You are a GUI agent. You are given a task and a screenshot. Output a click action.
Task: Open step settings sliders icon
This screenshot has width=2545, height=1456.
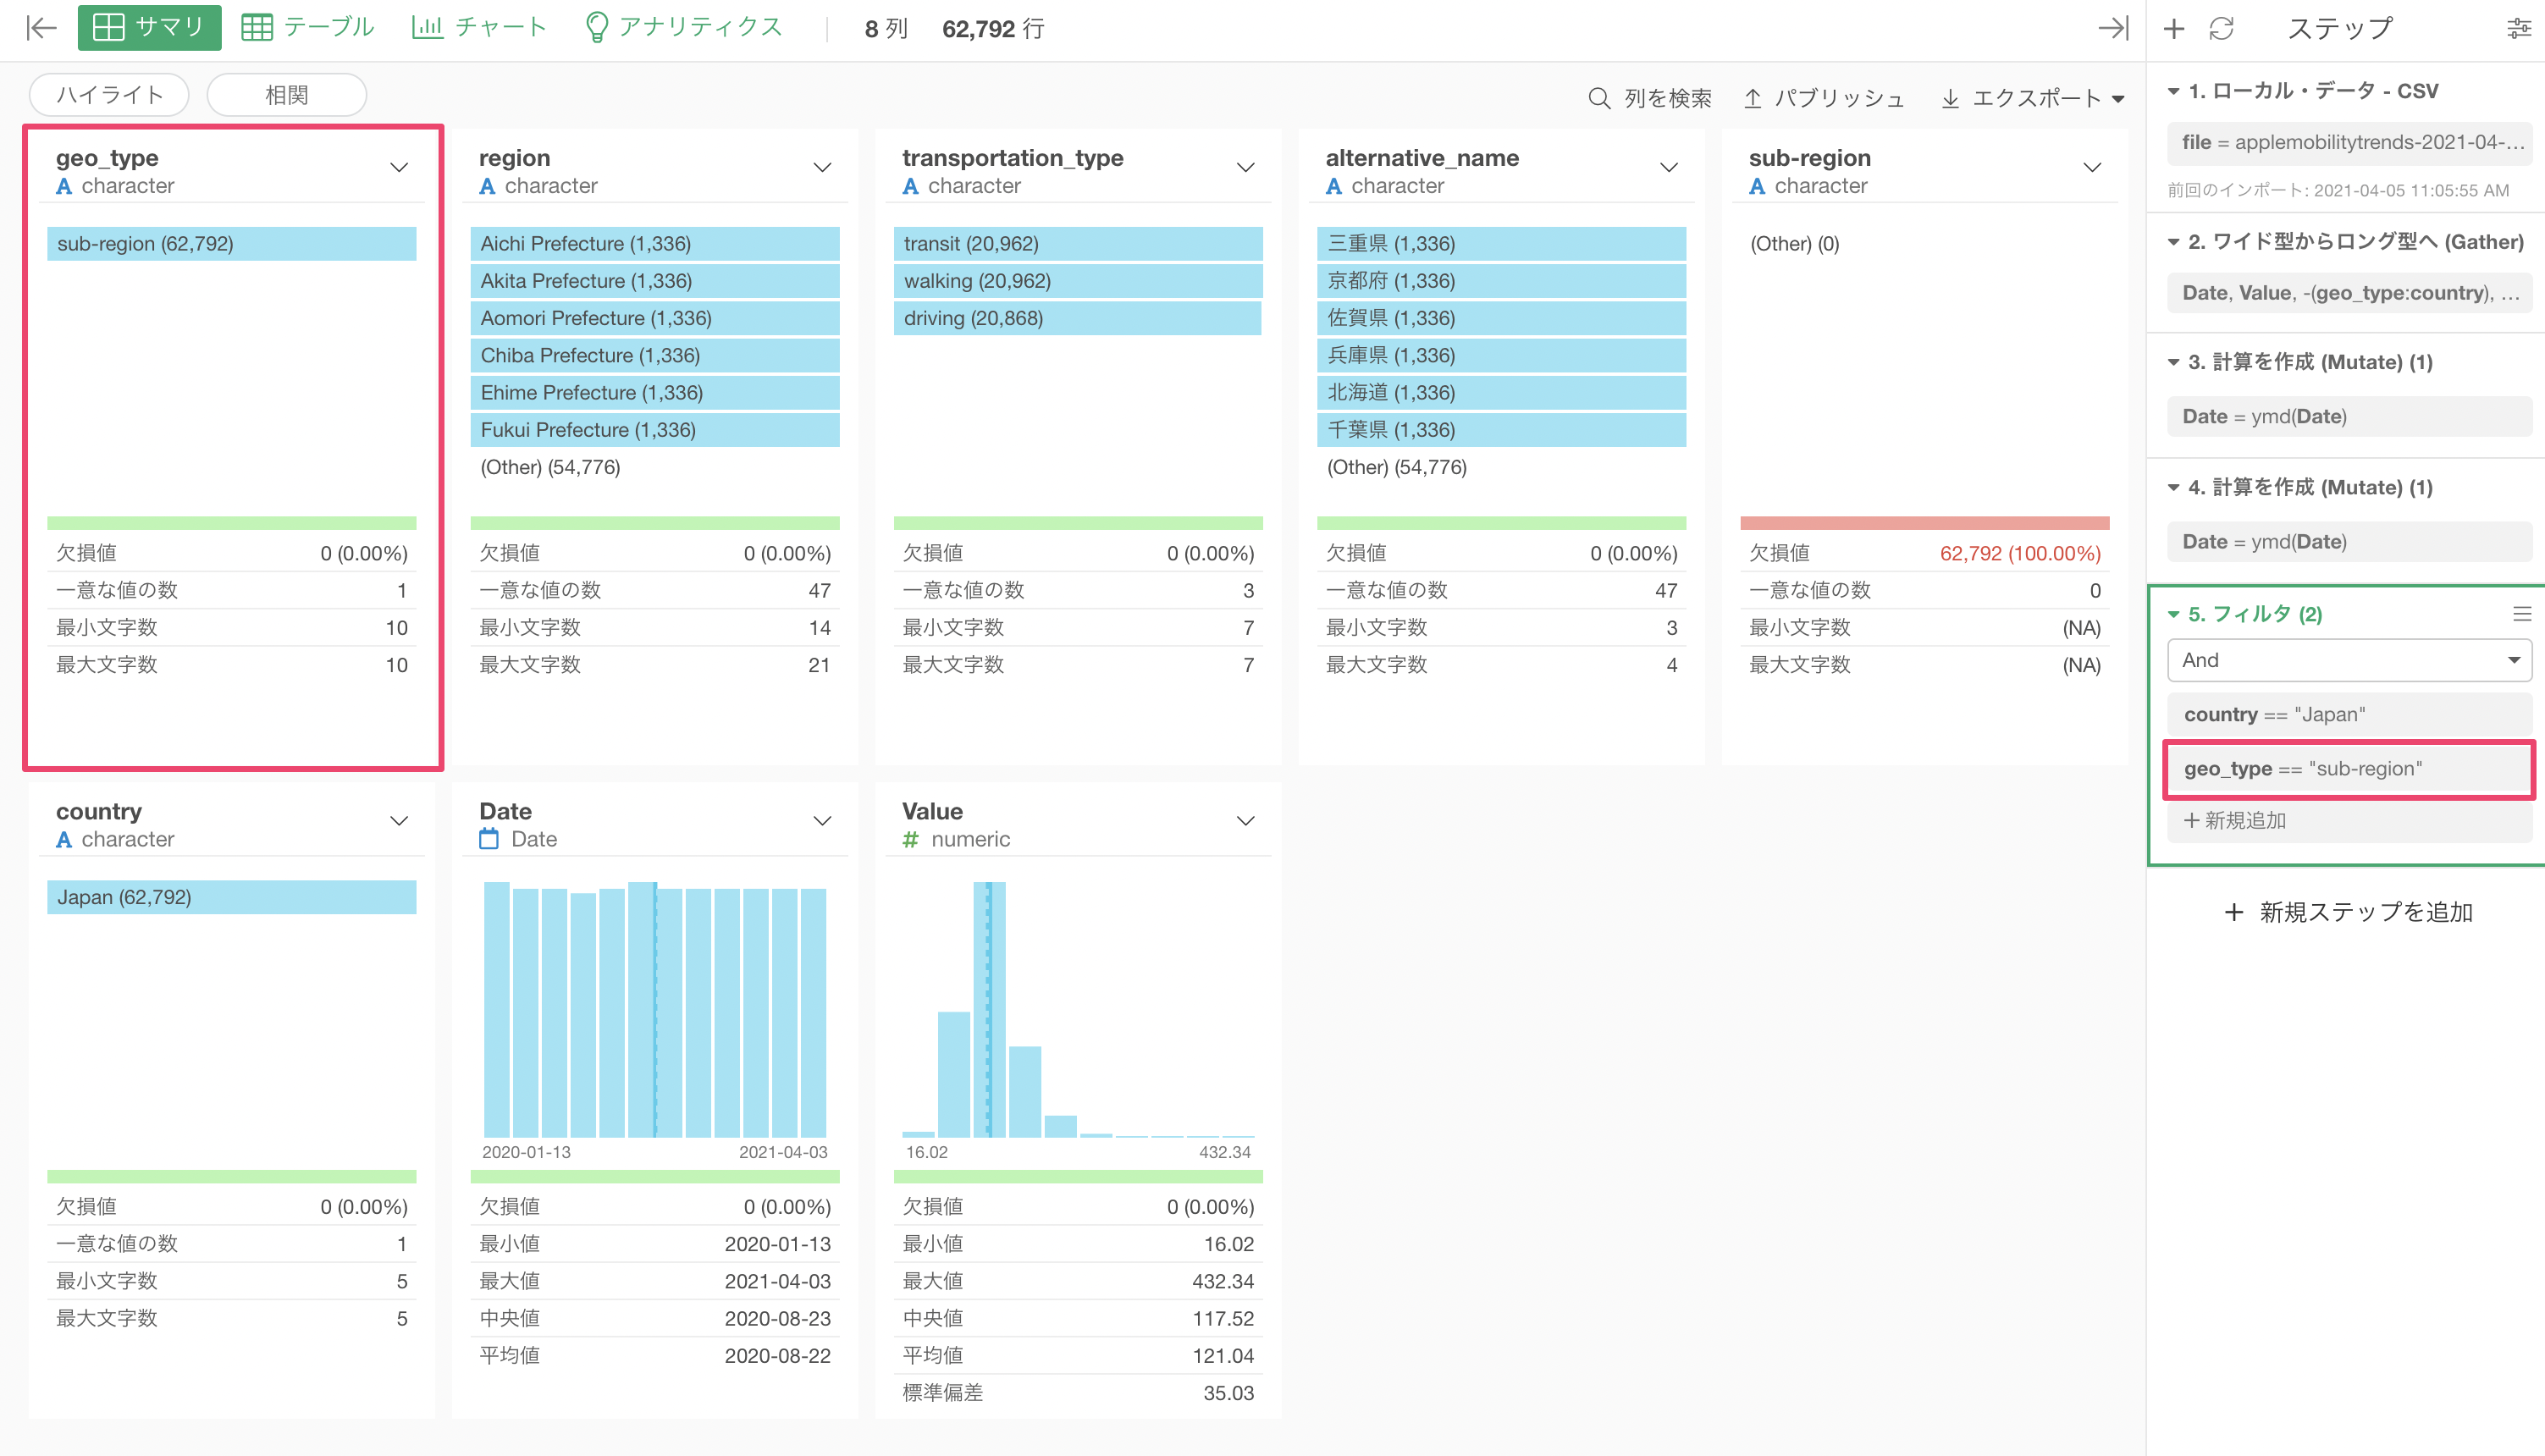2518,28
